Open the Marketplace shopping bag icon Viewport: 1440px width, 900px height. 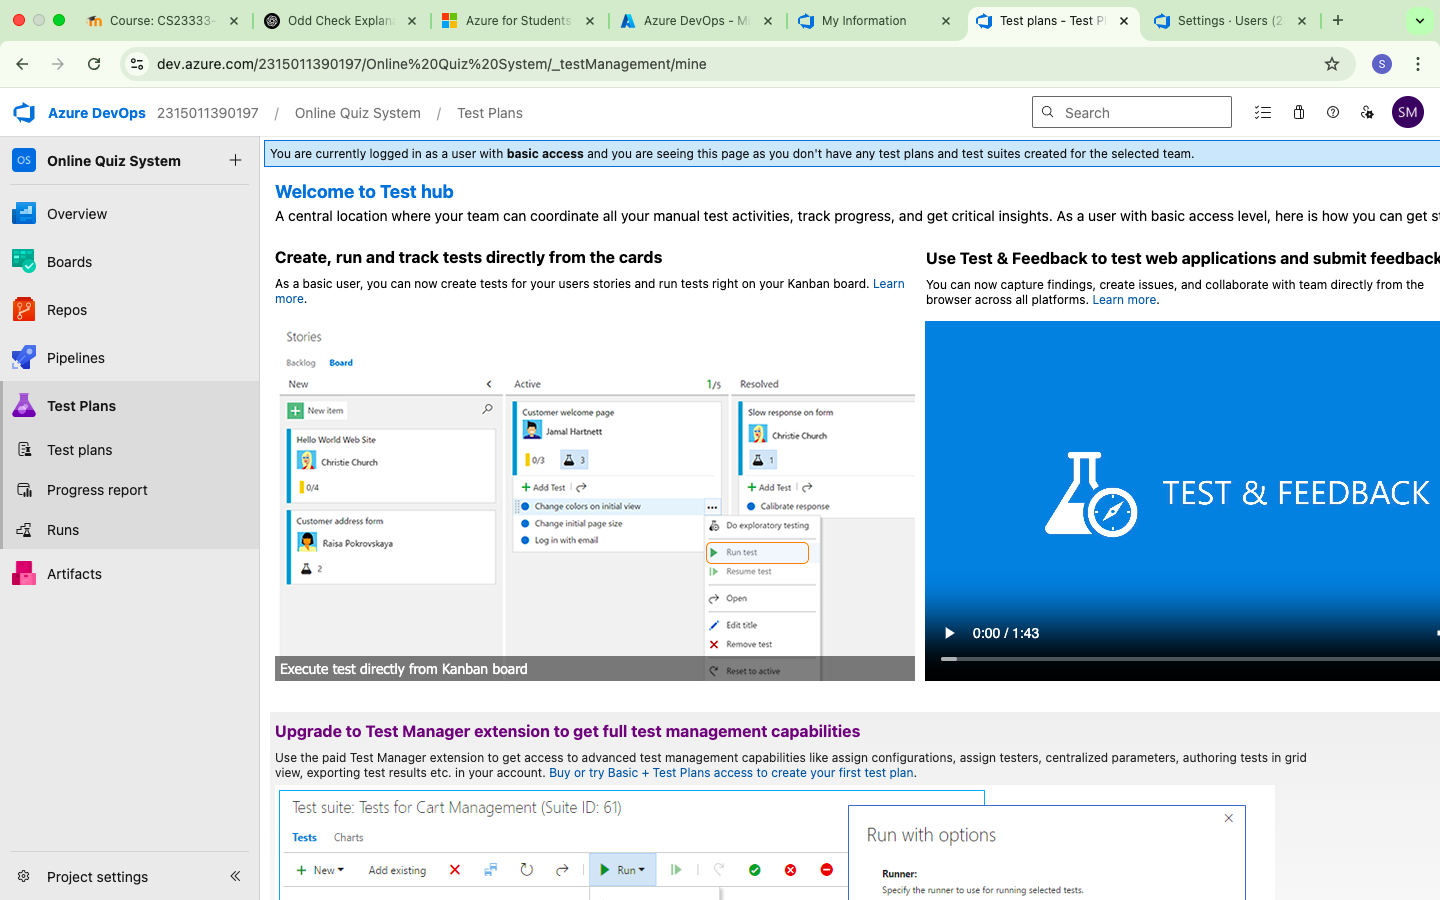tap(1298, 112)
